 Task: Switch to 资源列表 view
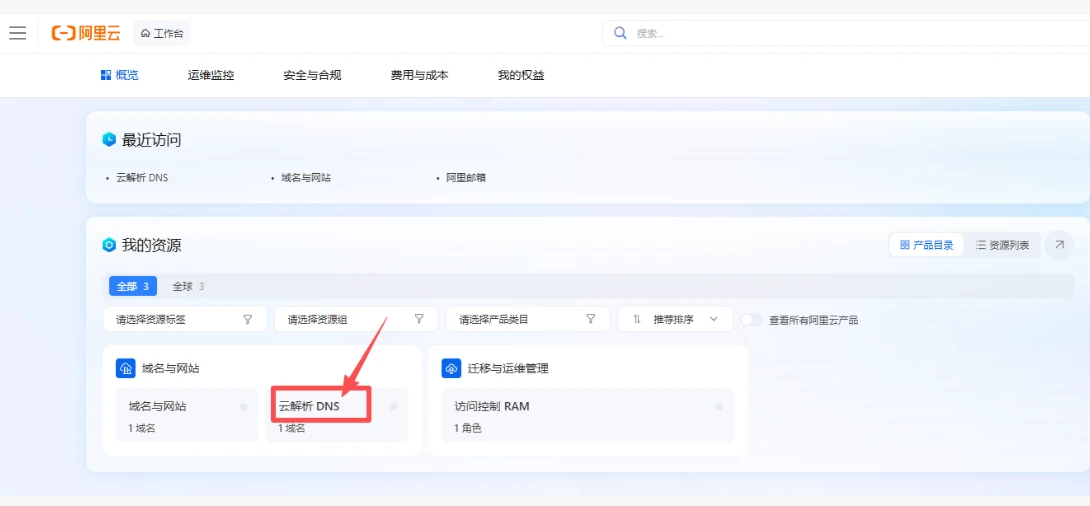(x=1002, y=245)
